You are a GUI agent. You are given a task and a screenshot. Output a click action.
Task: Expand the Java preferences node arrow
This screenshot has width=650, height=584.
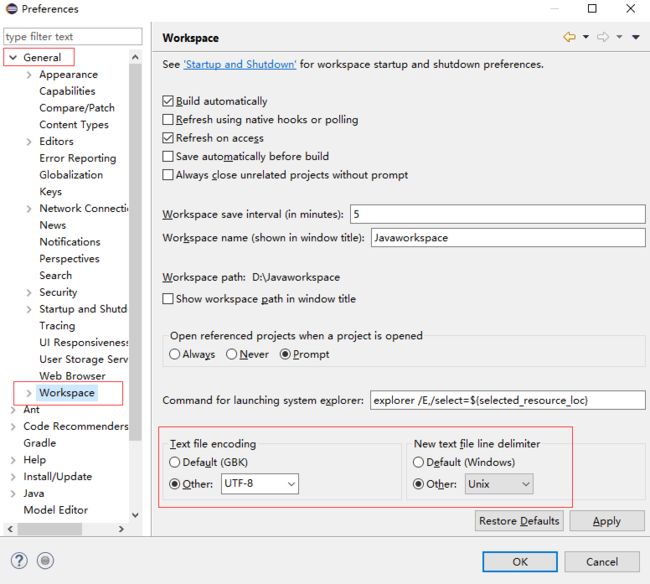[x=13, y=494]
